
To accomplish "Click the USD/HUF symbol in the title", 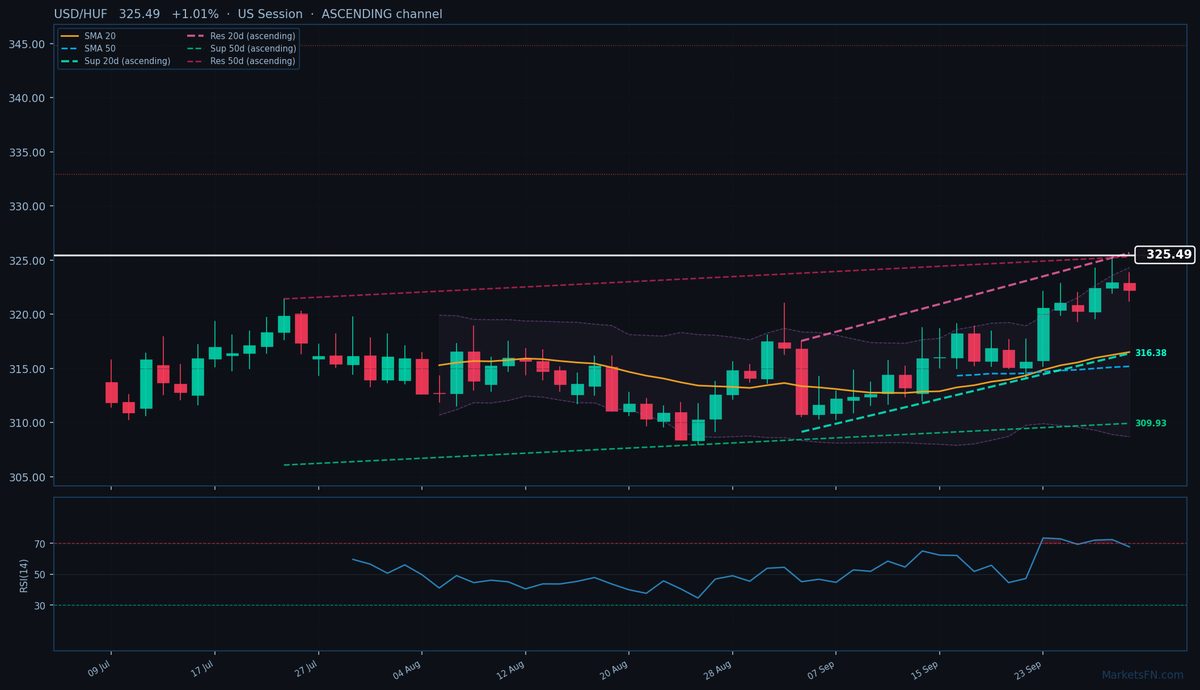I will (82, 14).
